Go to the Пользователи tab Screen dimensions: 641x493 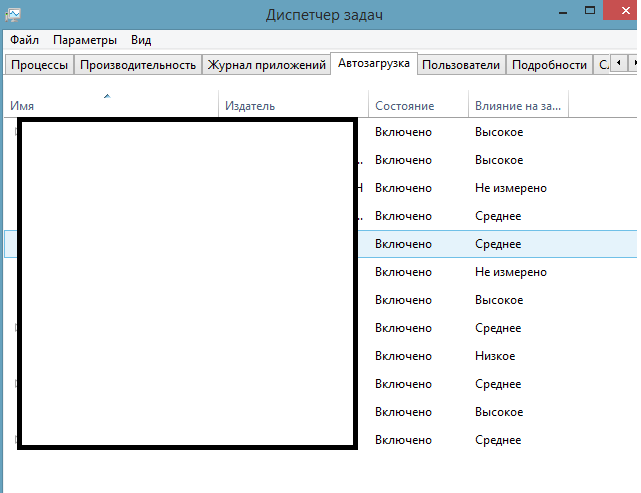click(x=461, y=65)
